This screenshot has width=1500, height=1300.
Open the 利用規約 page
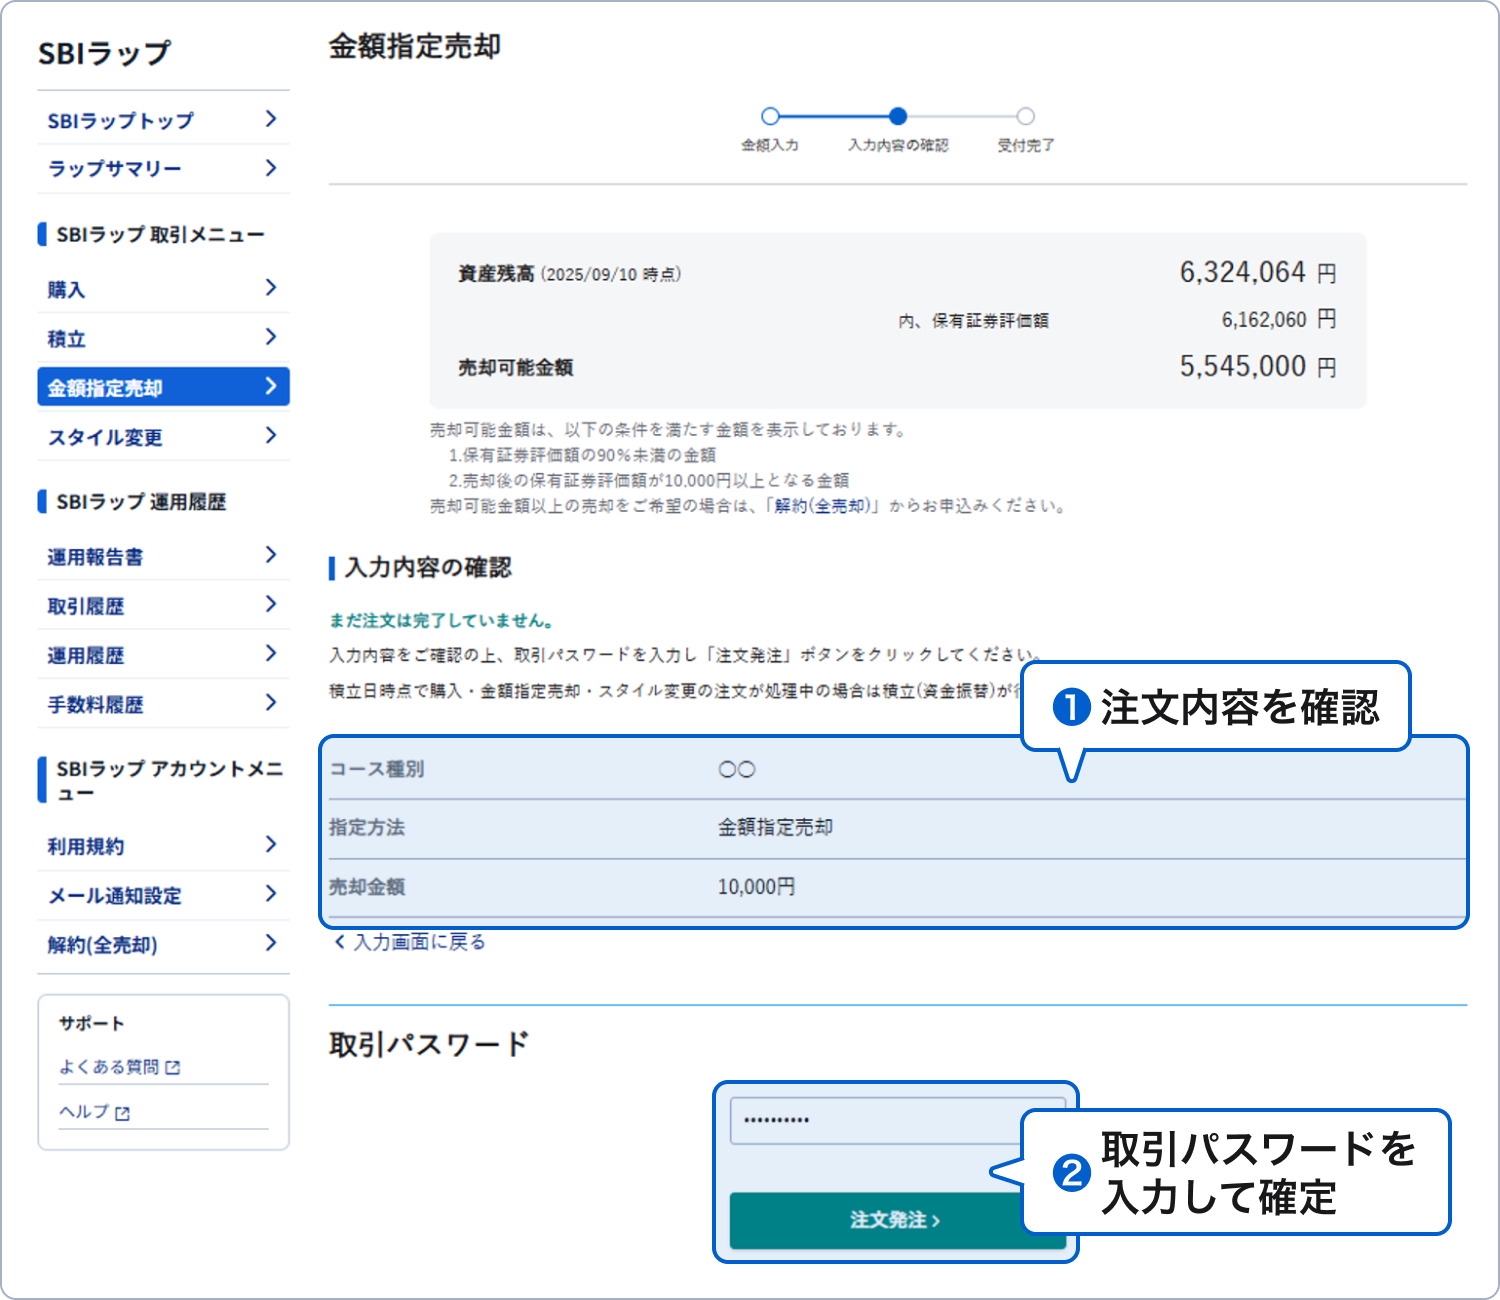86,846
